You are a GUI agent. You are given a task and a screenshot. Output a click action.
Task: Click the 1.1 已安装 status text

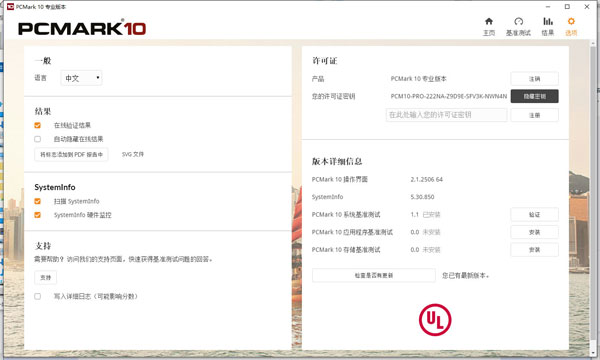[x=425, y=215]
